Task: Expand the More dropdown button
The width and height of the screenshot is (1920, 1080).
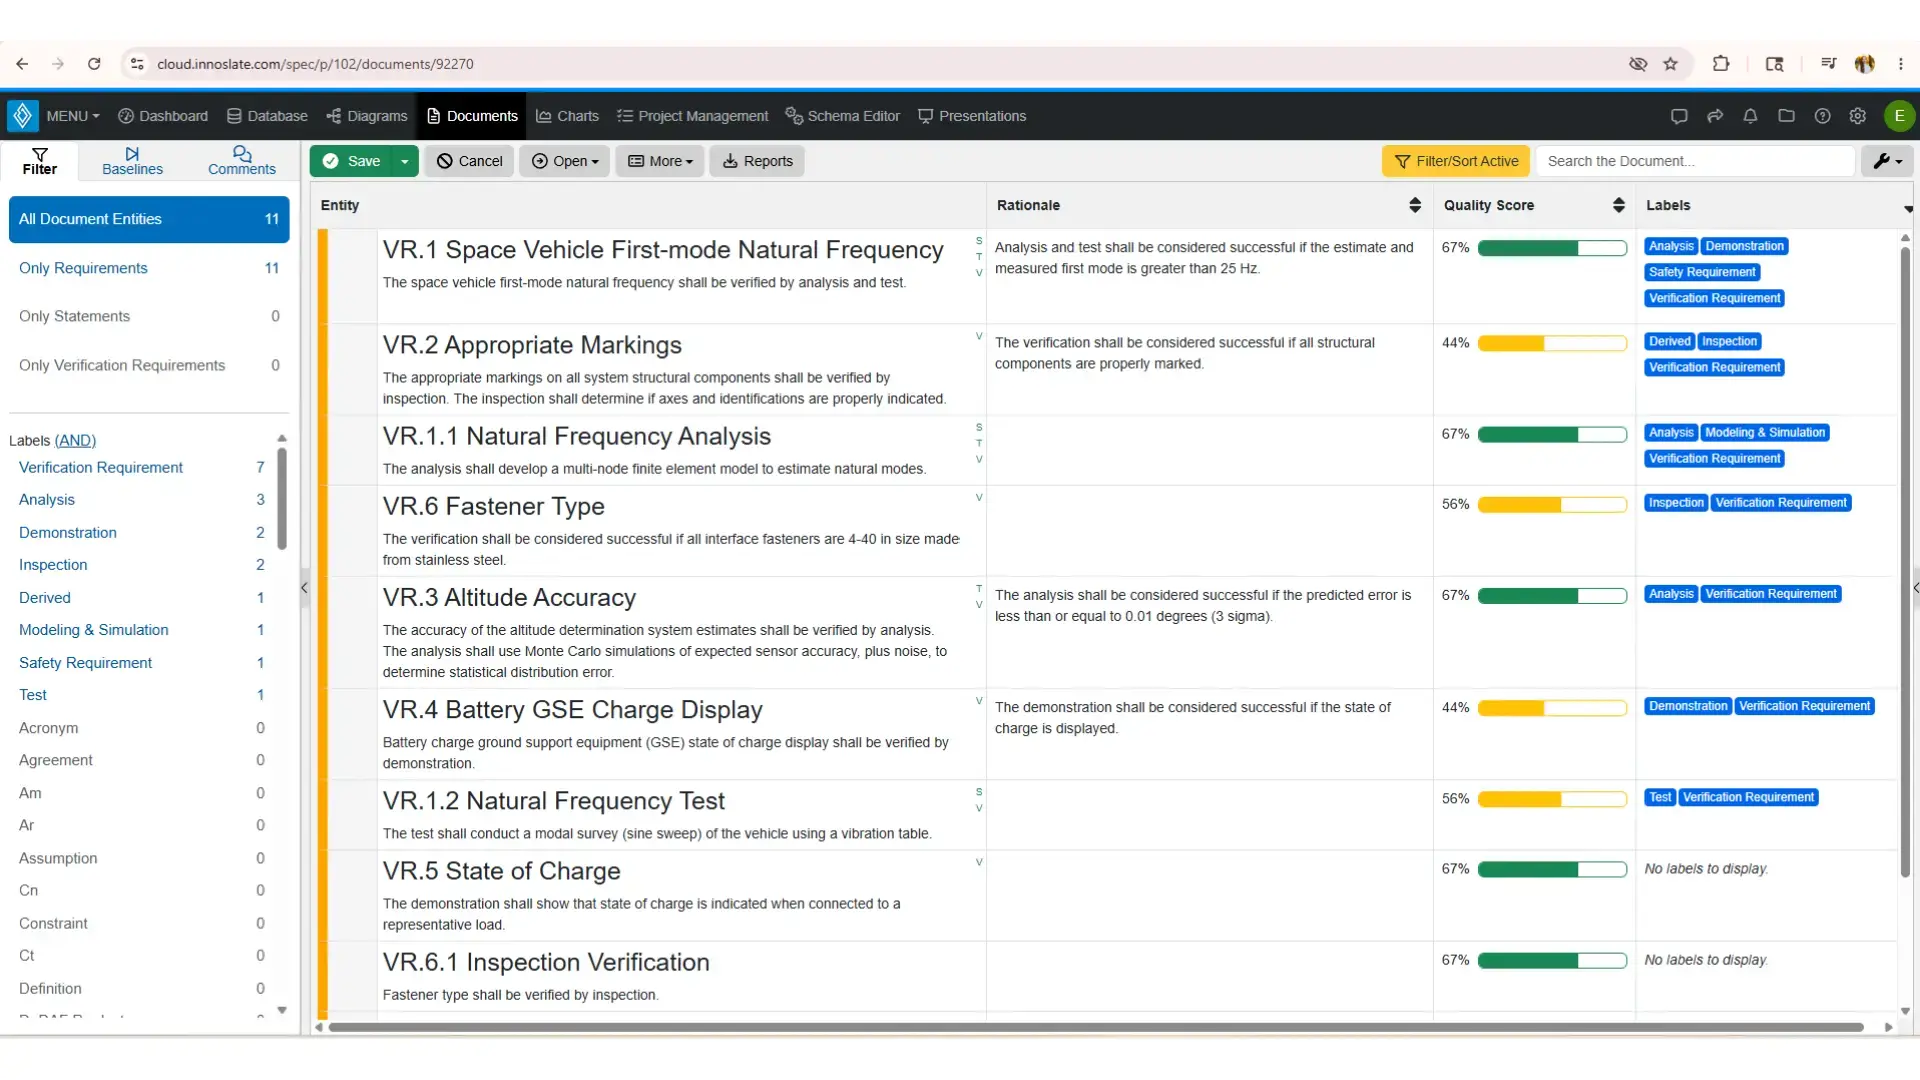Action: [x=660, y=161]
